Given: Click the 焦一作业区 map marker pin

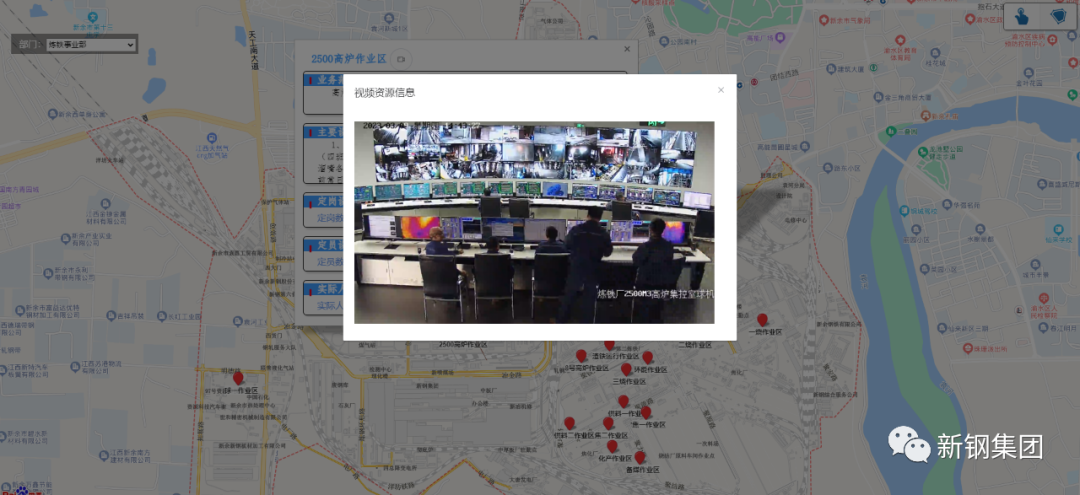Looking at the screenshot, I should [x=646, y=412].
